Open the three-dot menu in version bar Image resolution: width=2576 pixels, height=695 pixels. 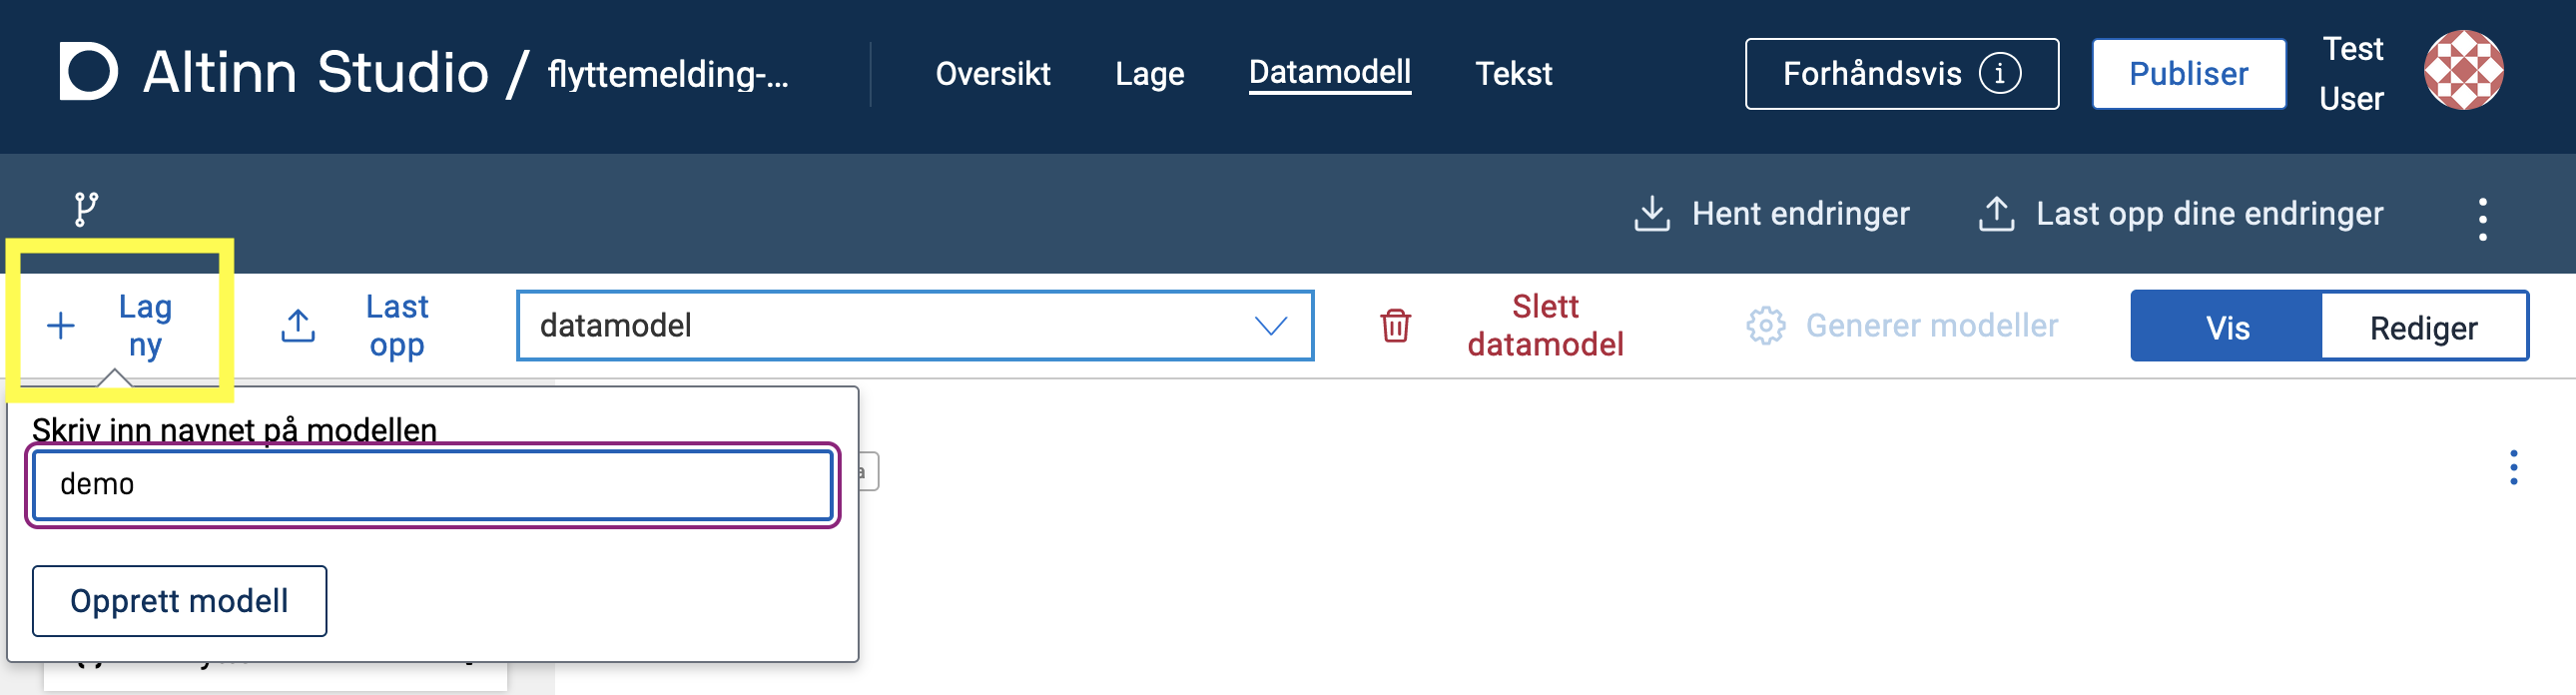click(2482, 218)
